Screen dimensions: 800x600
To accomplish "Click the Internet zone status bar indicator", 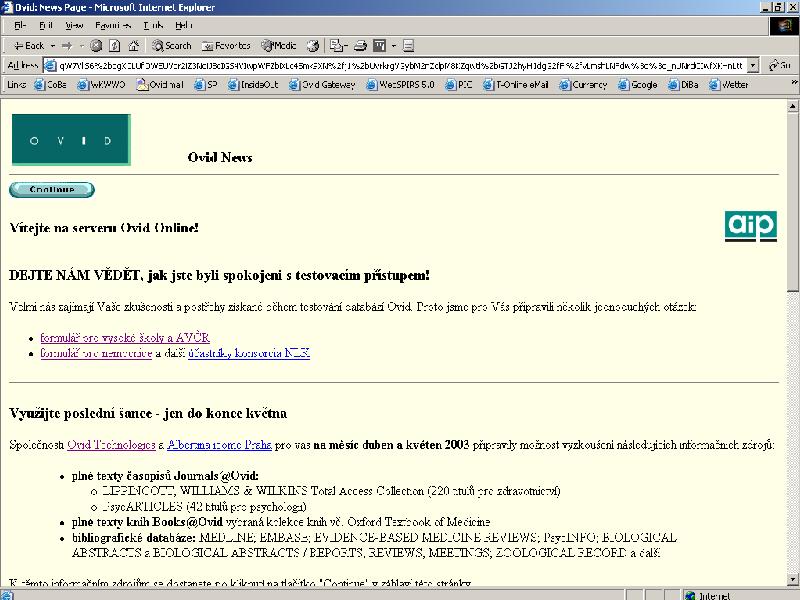I will tap(708, 595).
